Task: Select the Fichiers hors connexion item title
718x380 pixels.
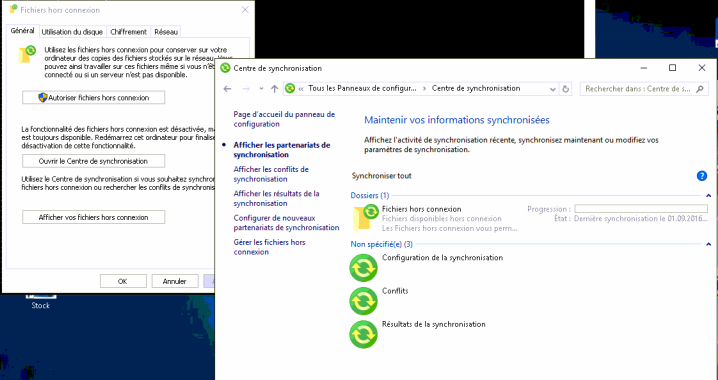Action: coord(421,209)
